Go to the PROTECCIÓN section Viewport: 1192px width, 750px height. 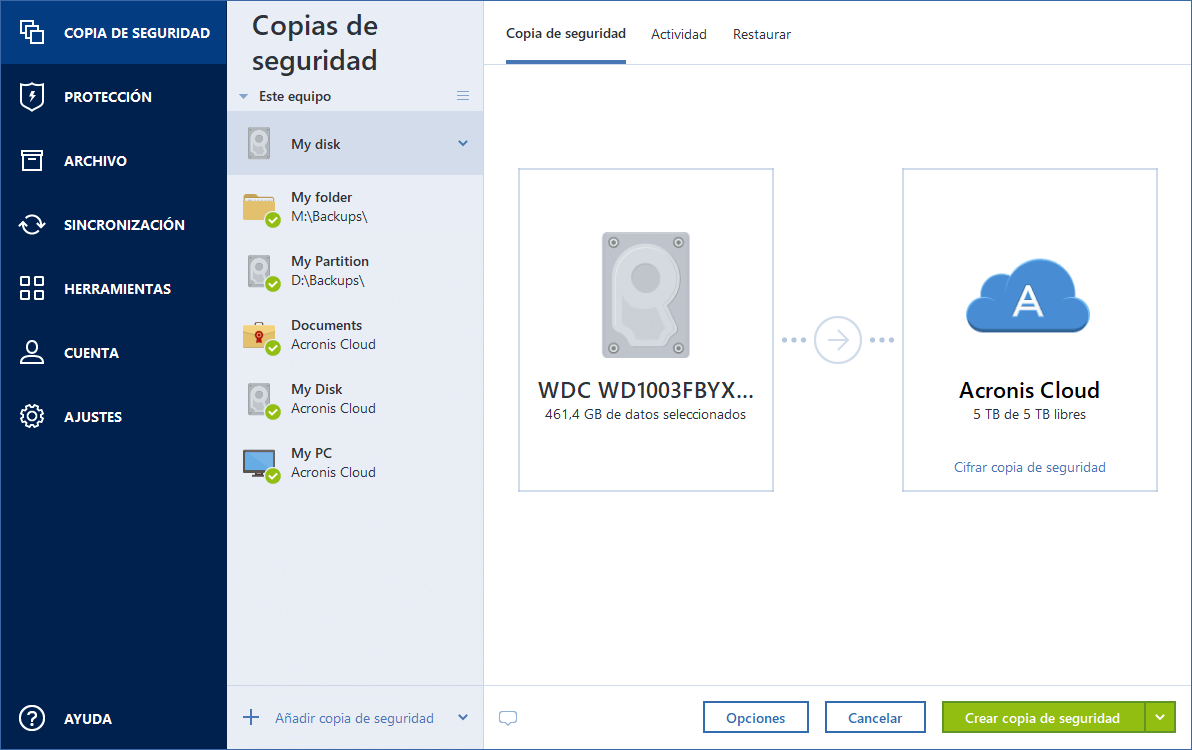tap(113, 97)
